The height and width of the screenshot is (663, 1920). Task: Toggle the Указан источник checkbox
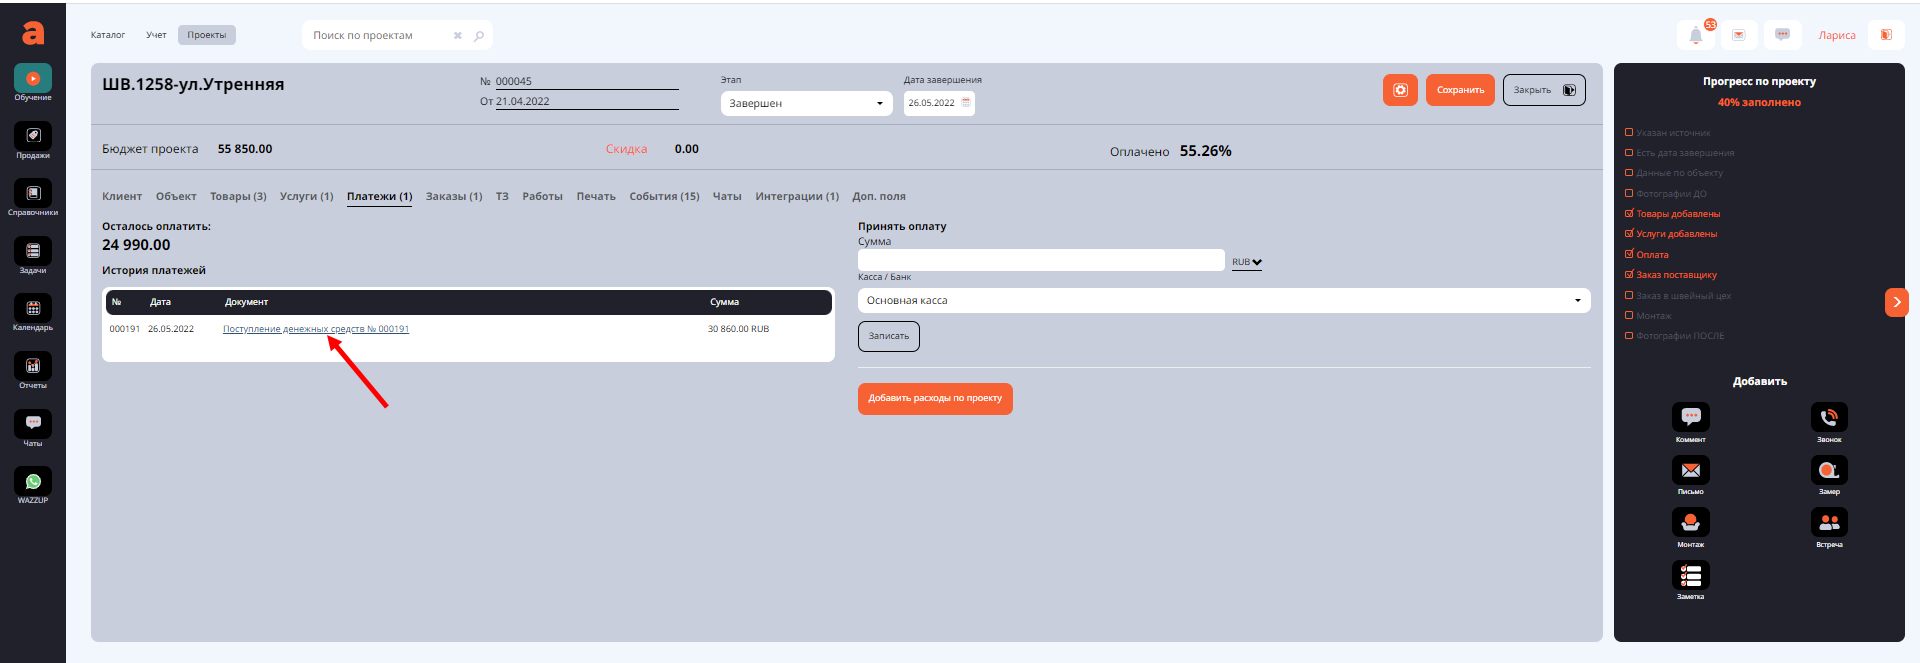point(1629,132)
